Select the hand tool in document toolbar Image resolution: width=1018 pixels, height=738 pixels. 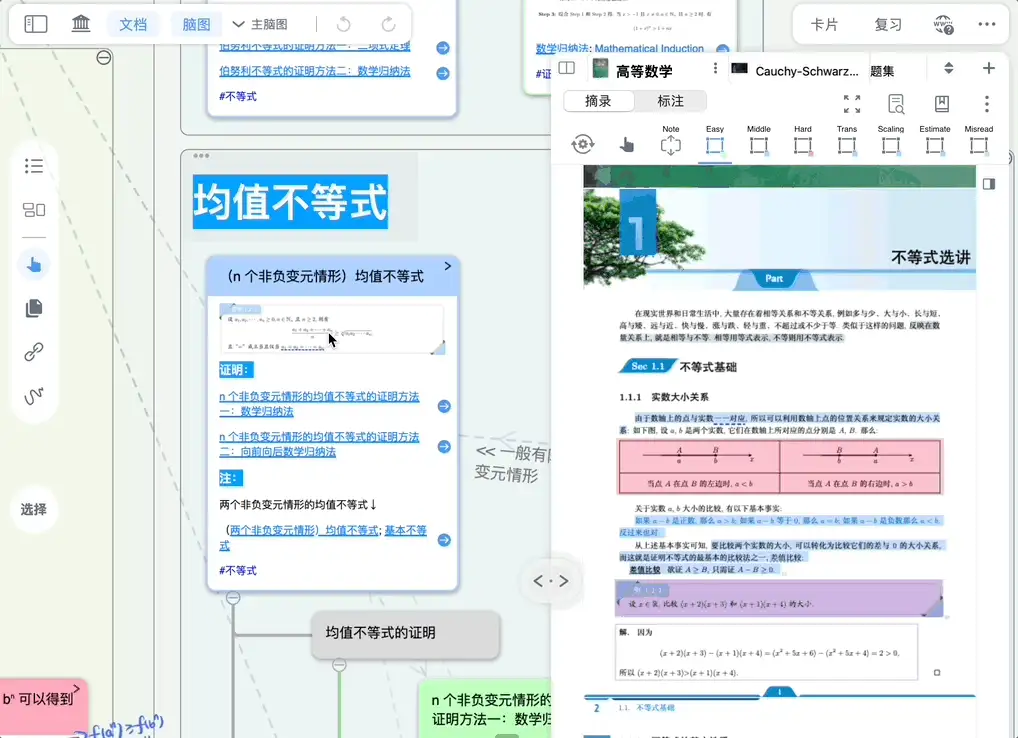[x=627, y=144]
